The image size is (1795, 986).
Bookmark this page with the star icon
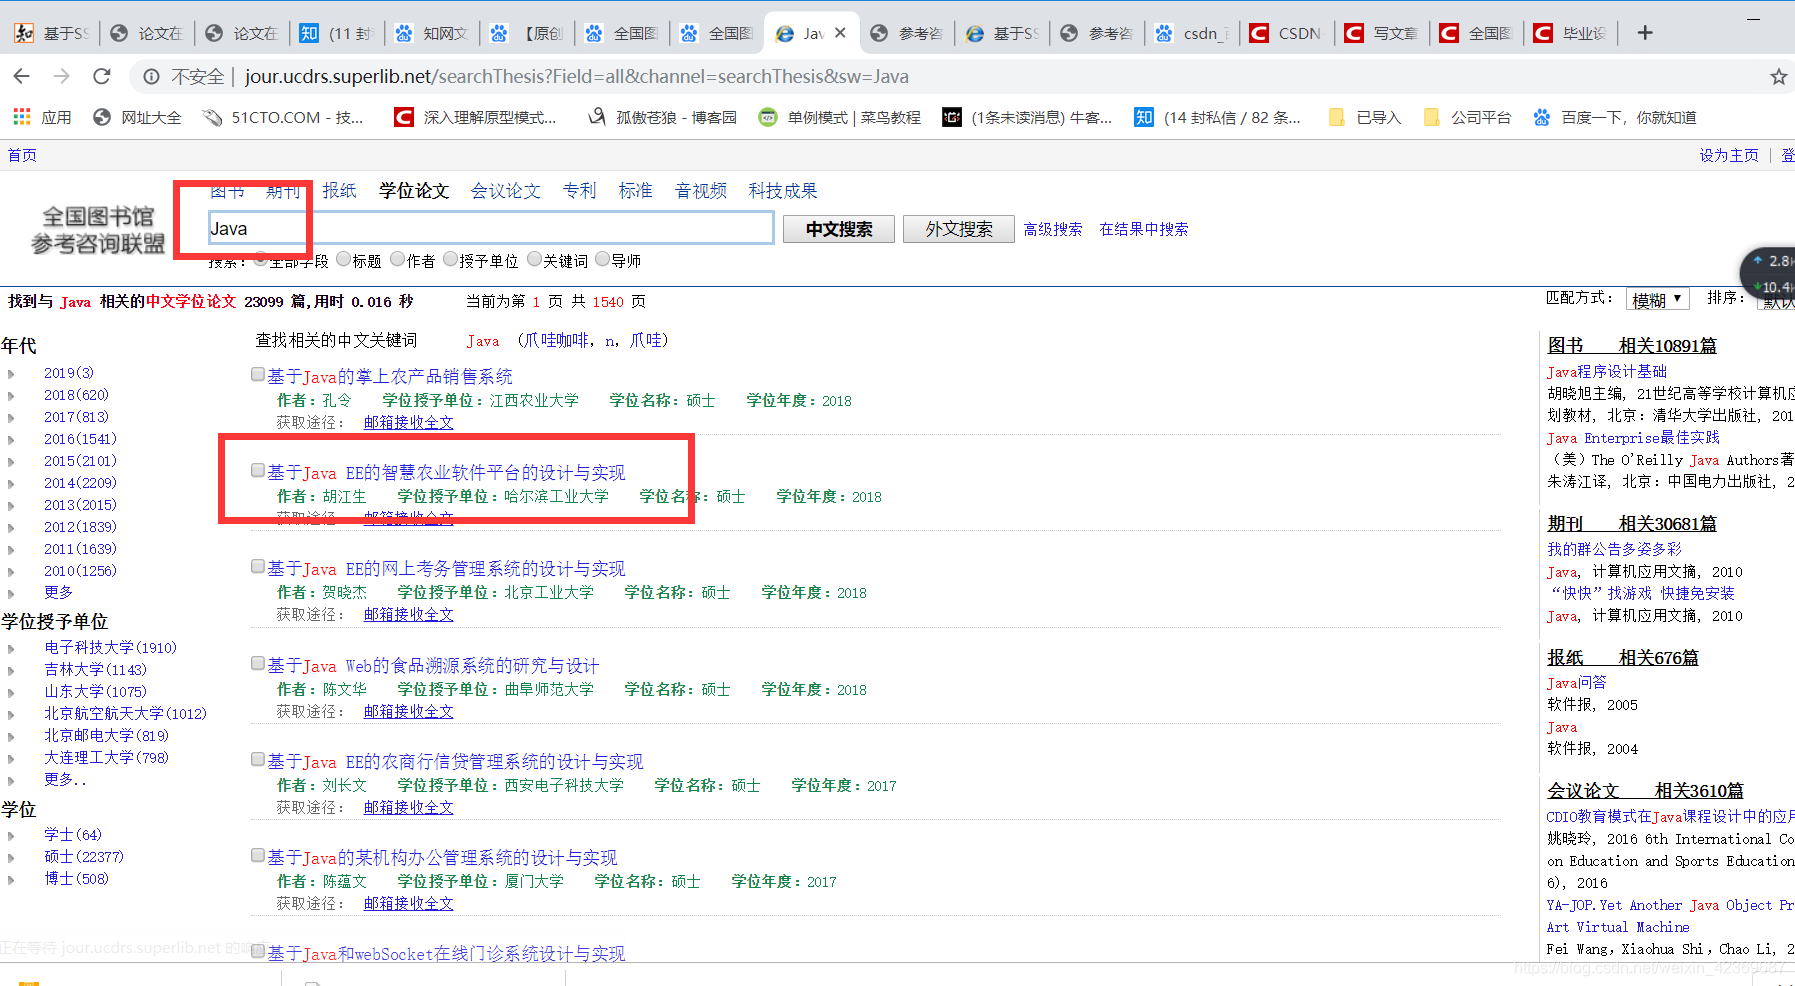[x=1778, y=76]
